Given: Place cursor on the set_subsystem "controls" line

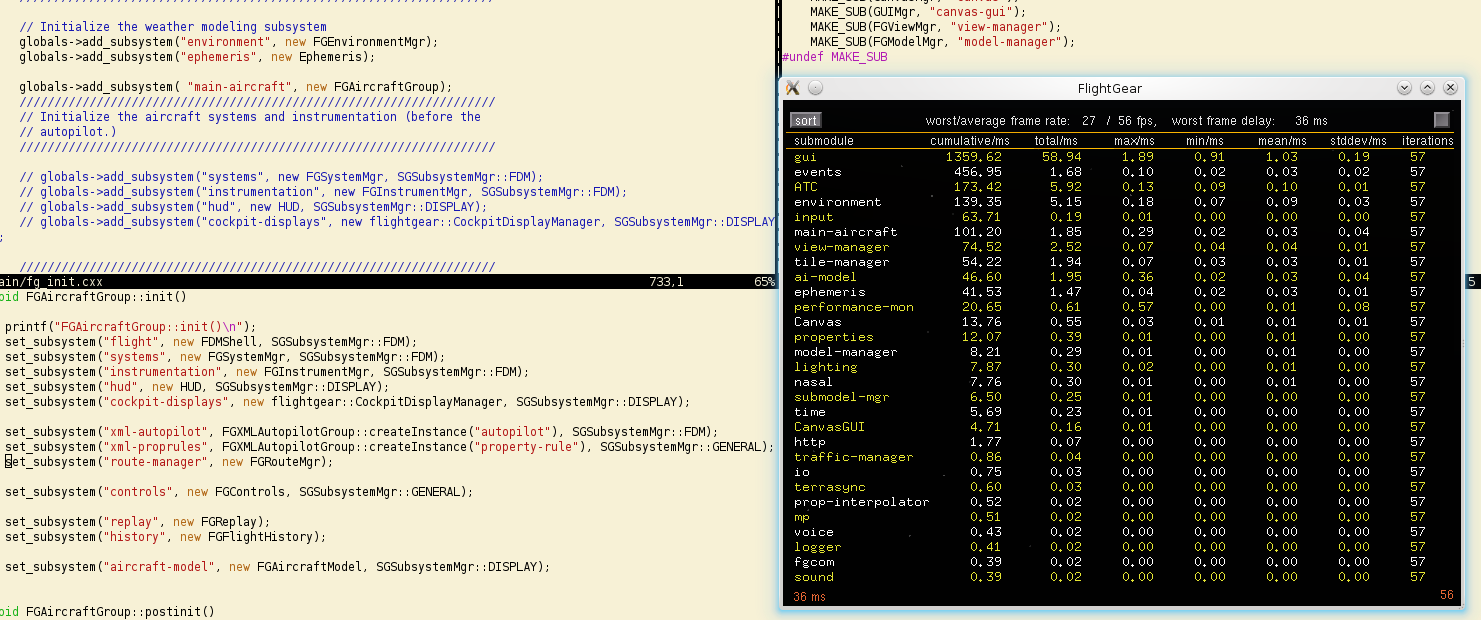Looking at the screenshot, I should 239,492.
